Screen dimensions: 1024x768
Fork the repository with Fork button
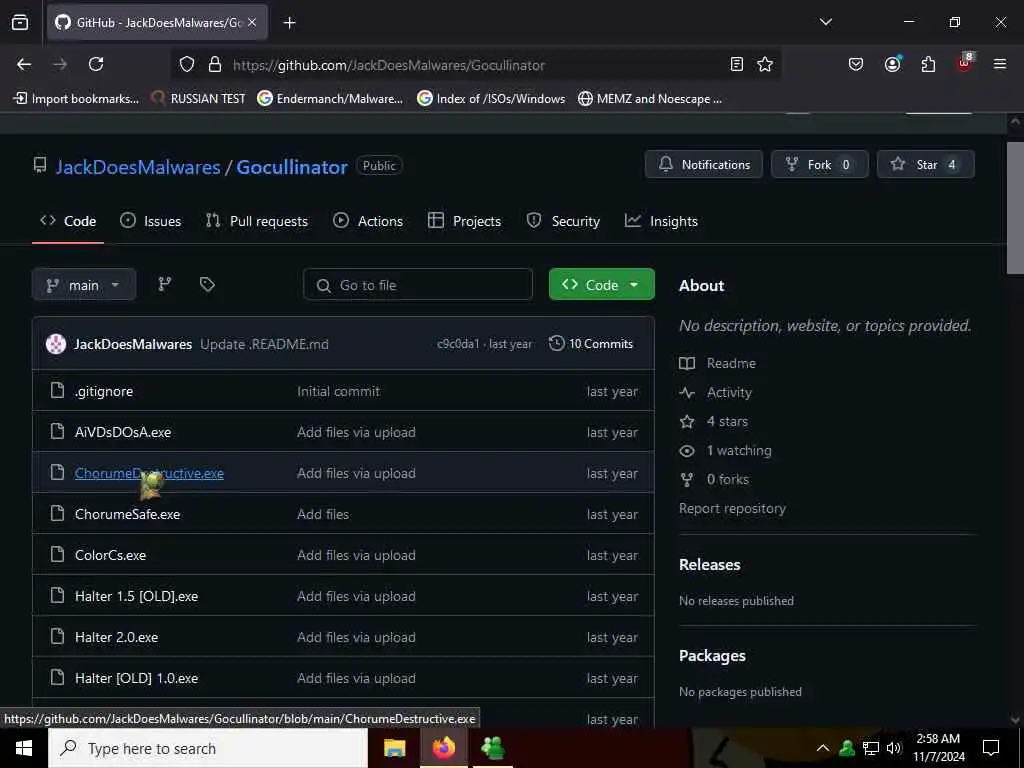click(820, 165)
